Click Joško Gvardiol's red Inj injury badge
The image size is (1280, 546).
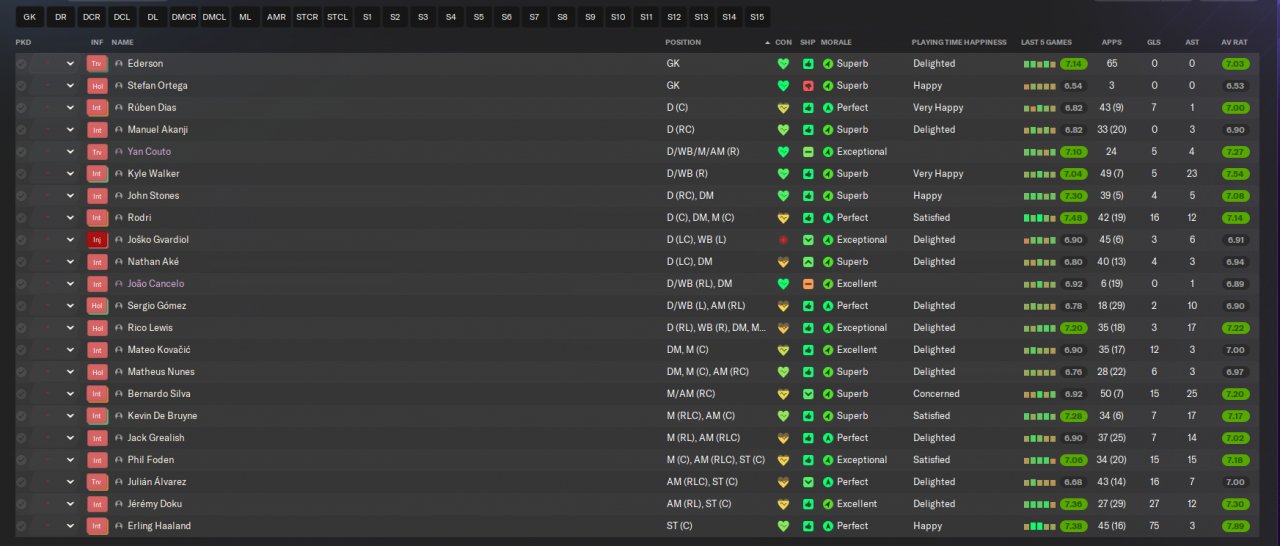coord(97,239)
